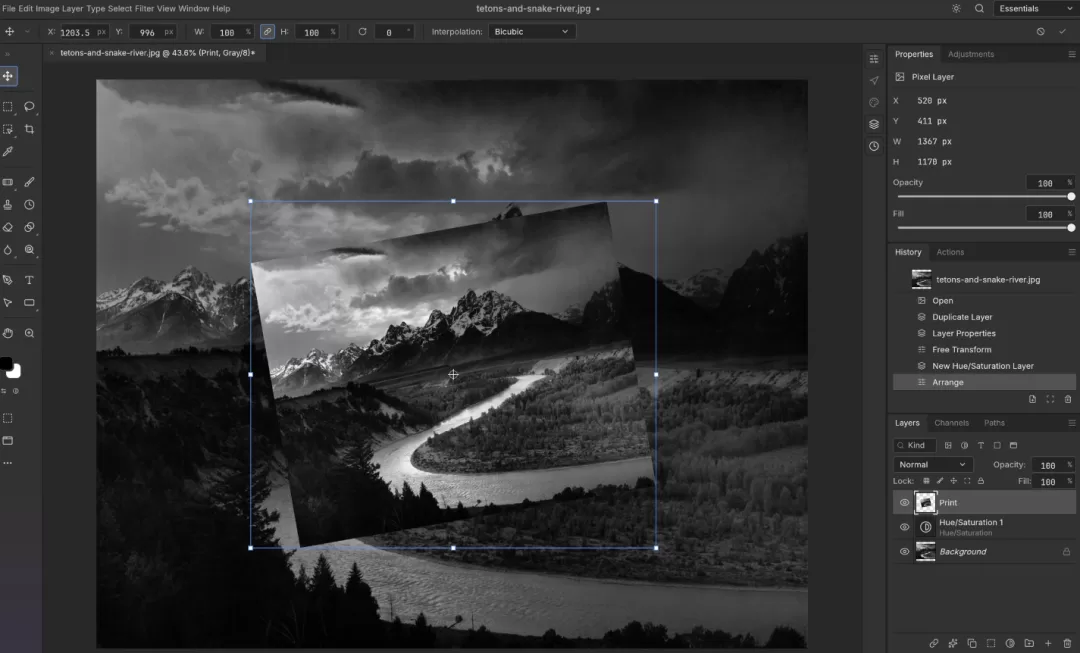Select the Type tool

click(x=29, y=280)
